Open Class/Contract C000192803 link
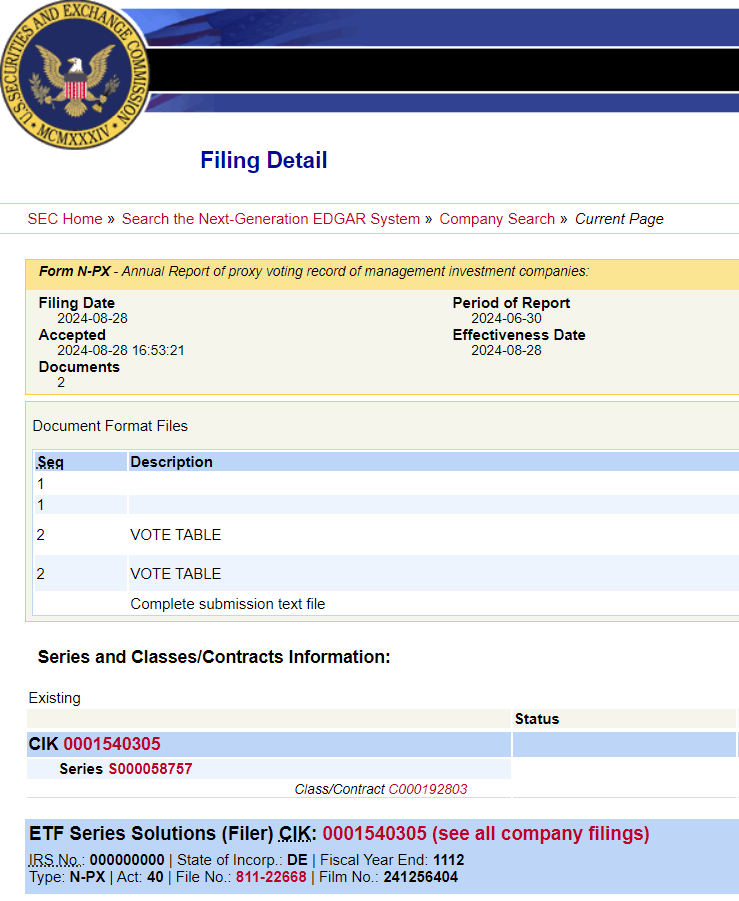Screen dimensions: 739x901 [x=428, y=789]
